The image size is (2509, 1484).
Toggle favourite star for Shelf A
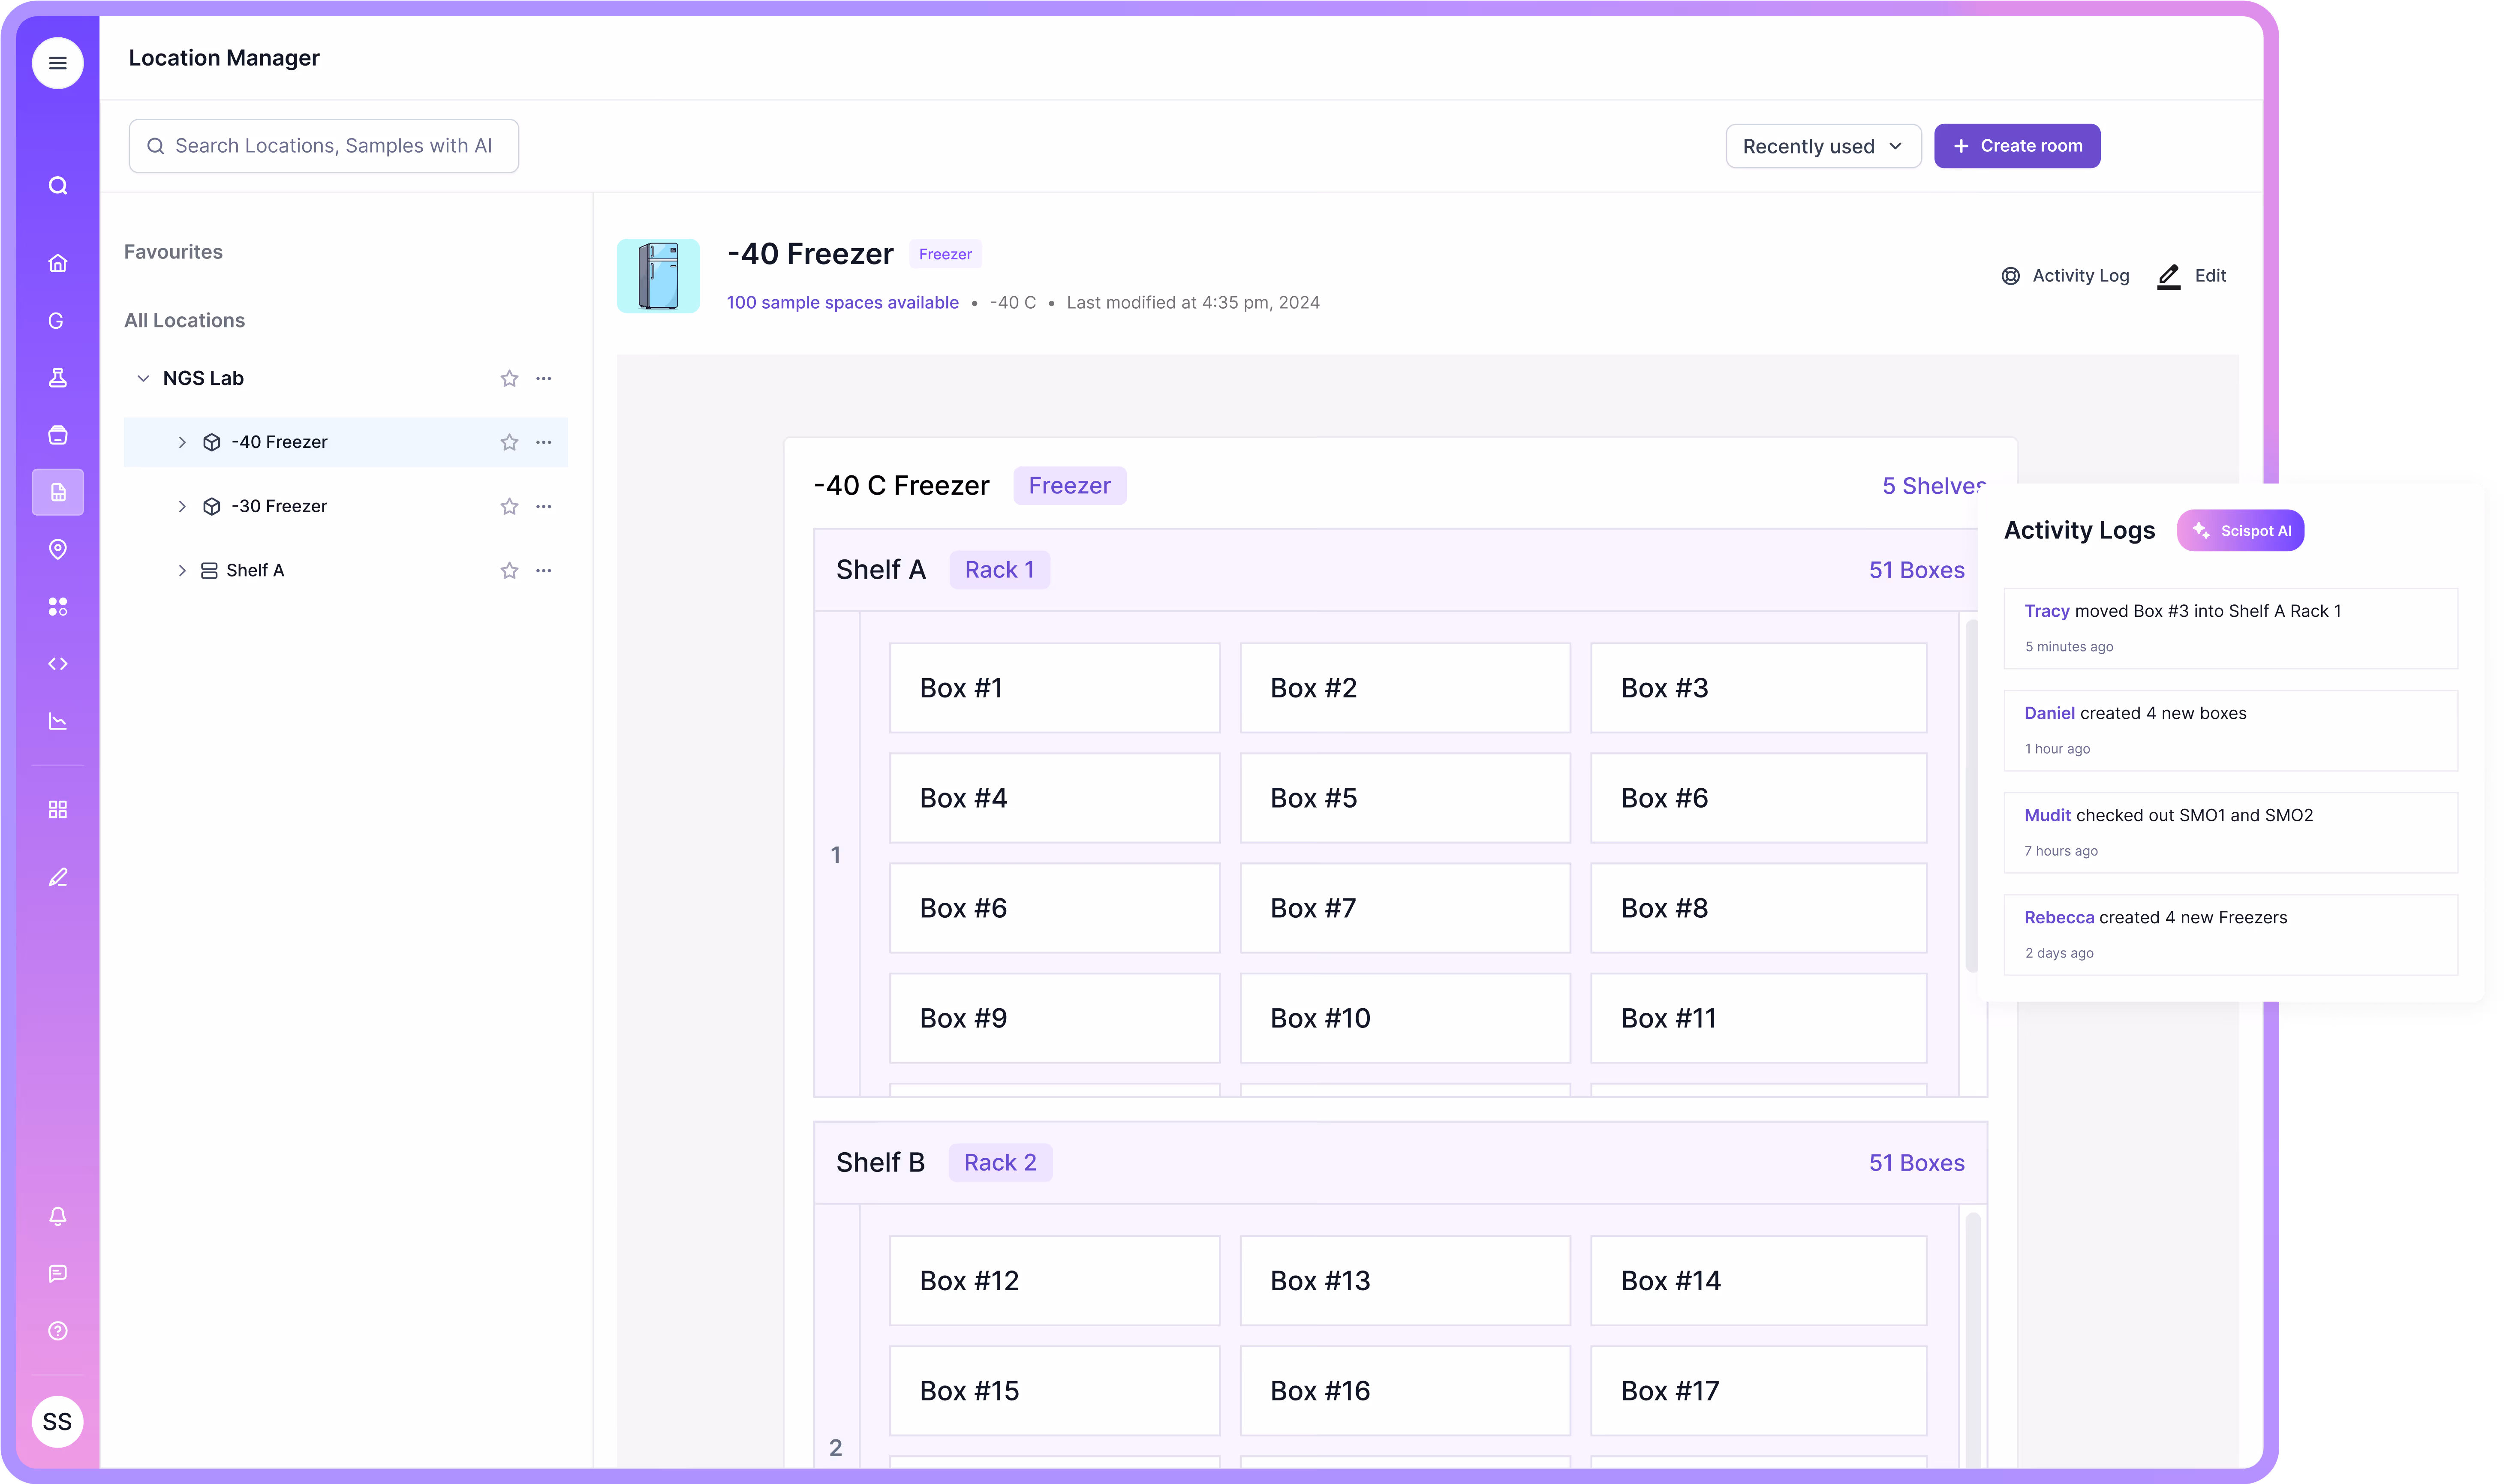509,570
